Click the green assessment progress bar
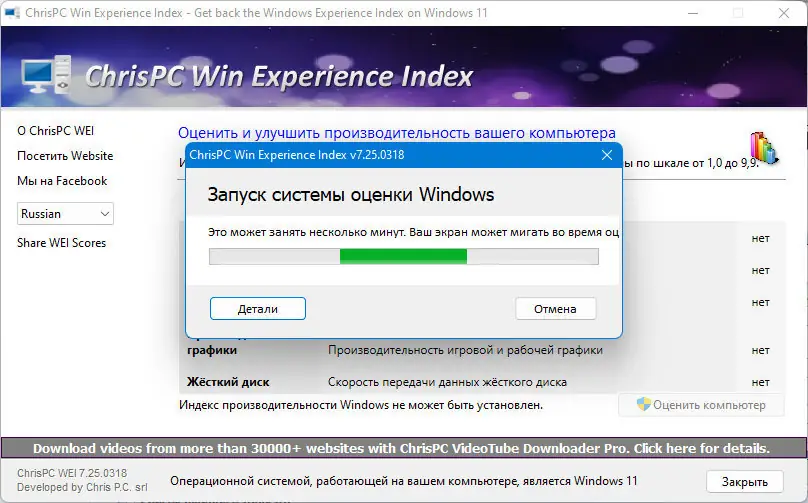Image resolution: width=808 pixels, height=503 pixels. (x=403, y=256)
